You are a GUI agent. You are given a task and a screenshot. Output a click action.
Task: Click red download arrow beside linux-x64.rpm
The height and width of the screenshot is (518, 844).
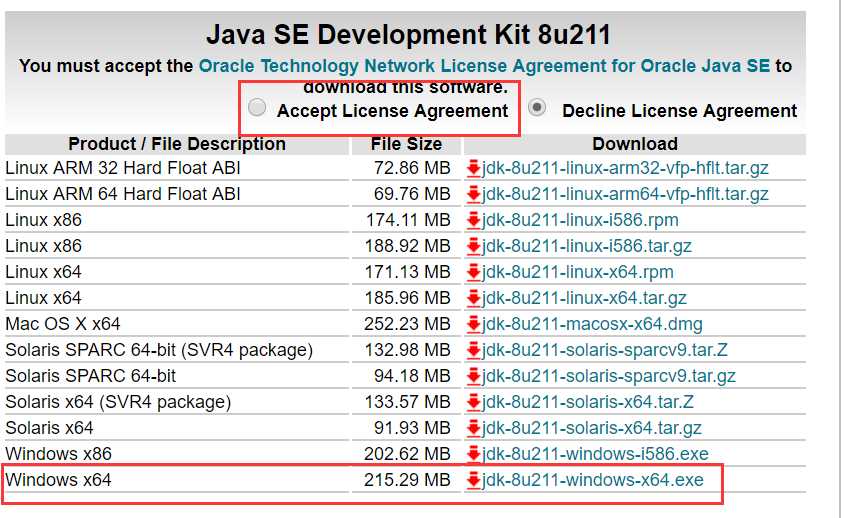[473, 272]
